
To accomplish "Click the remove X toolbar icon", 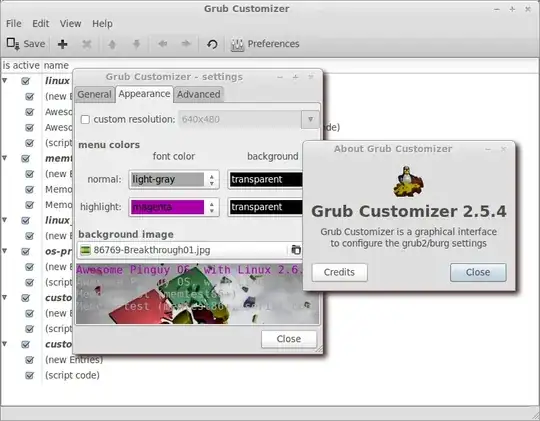I will pyautogui.click(x=87, y=44).
